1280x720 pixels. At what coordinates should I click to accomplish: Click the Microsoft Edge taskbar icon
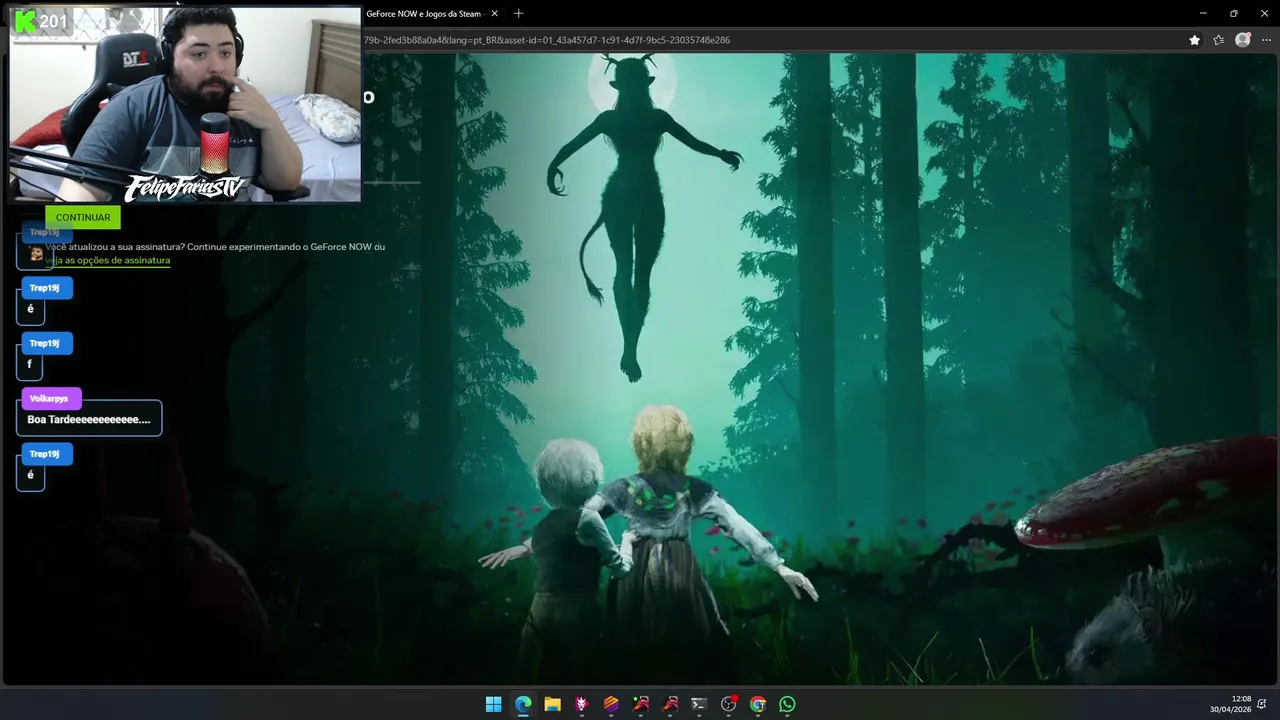point(523,704)
